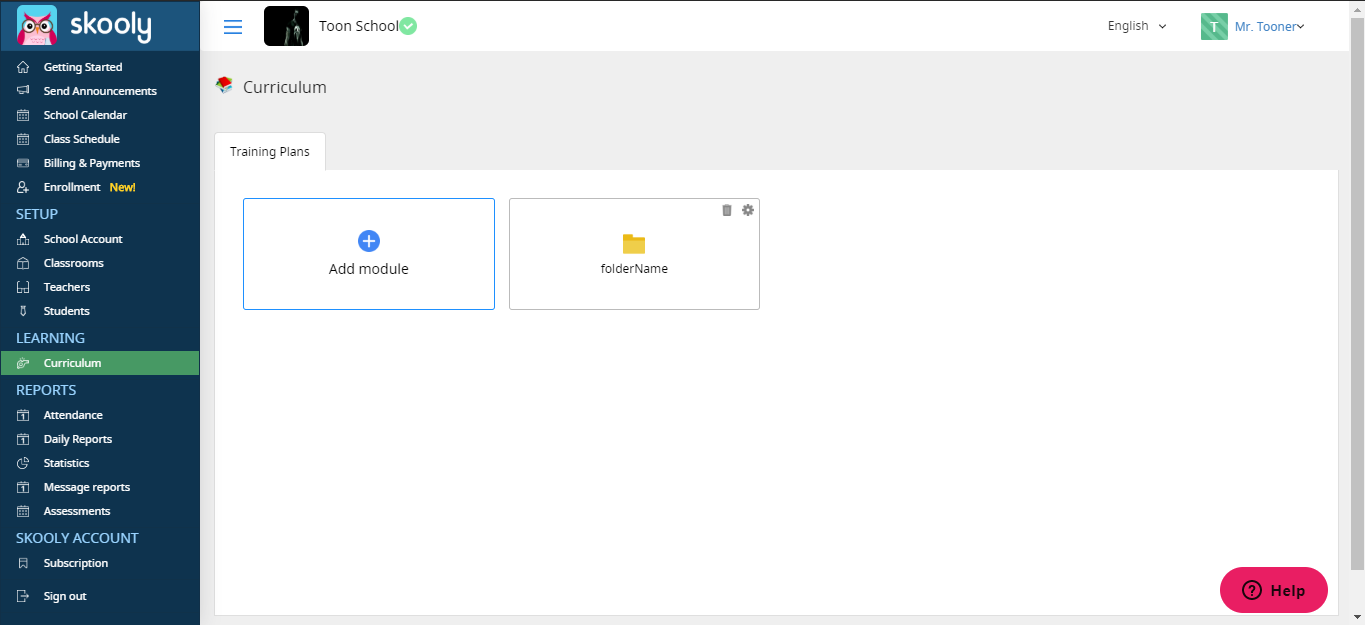Viewport: 1365px width, 625px height.
Task: Click the Statistics pie chart icon
Action: click(x=23, y=463)
